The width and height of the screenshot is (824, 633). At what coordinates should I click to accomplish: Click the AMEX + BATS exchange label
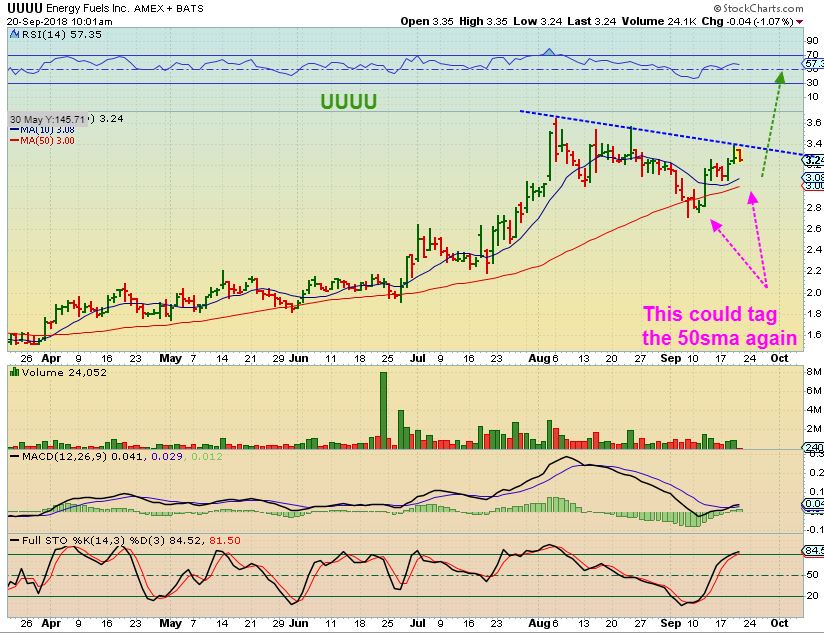(x=169, y=8)
